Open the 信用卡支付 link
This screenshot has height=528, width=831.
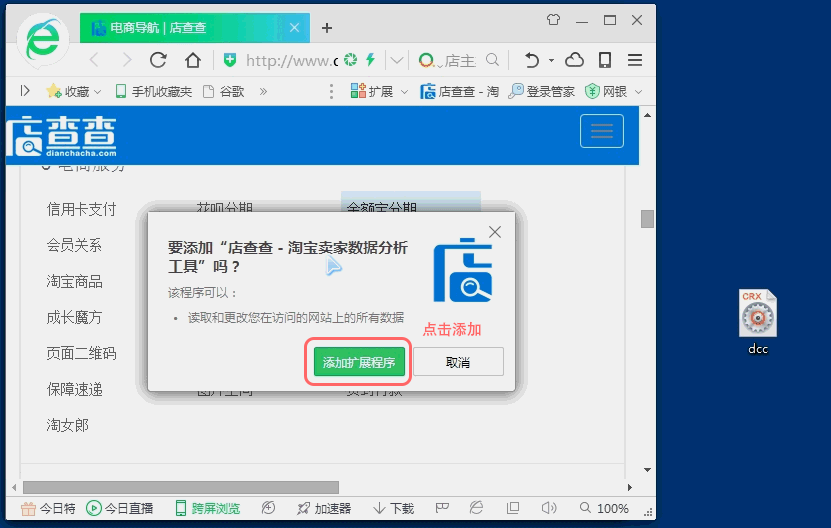click(x=81, y=209)
